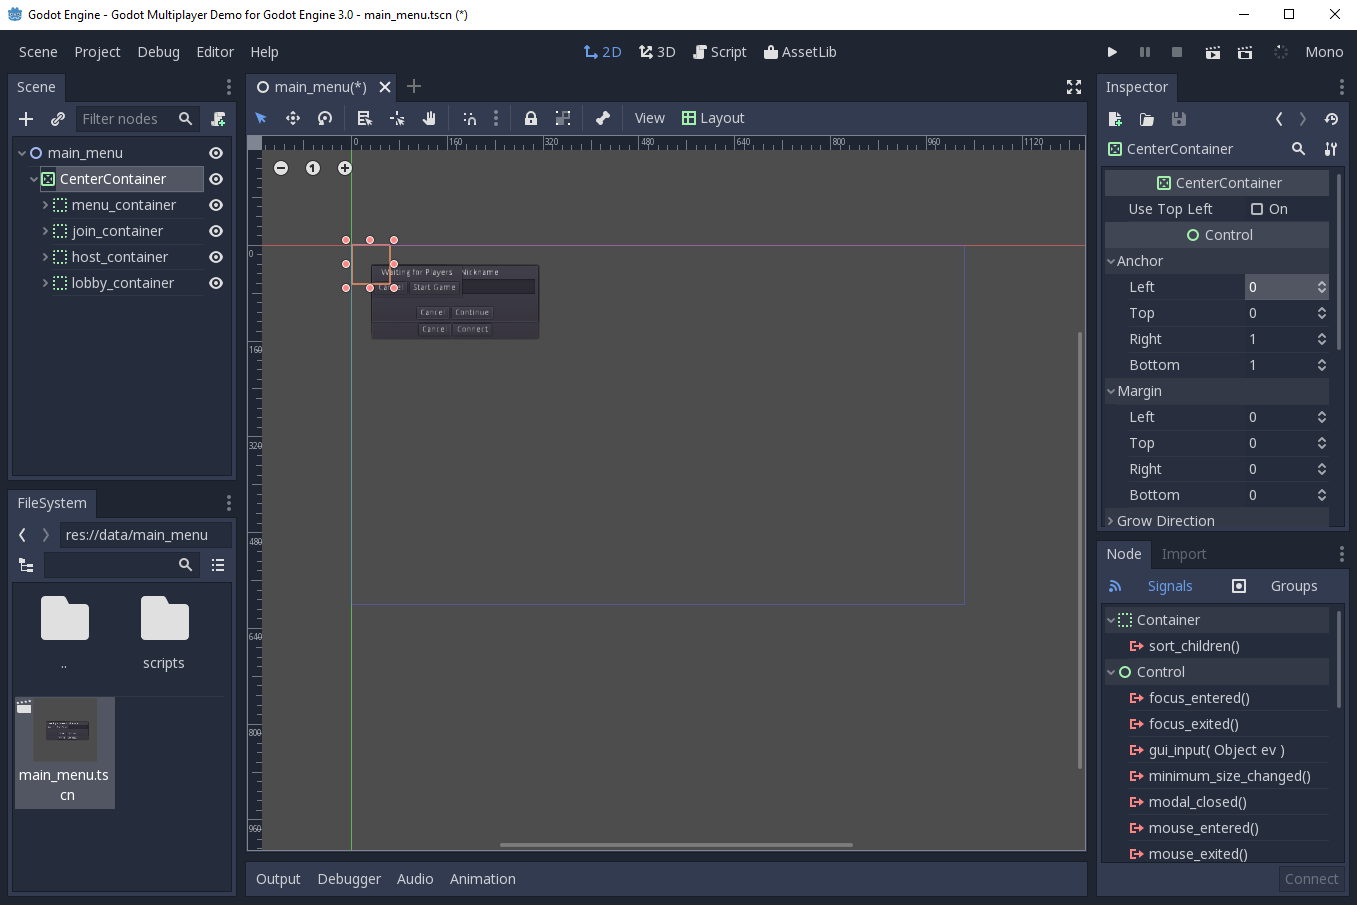Screen dimensions: 1357x905
Task: Collapse the Anchor section in Inspector
Action: [x=1111, y=261]
